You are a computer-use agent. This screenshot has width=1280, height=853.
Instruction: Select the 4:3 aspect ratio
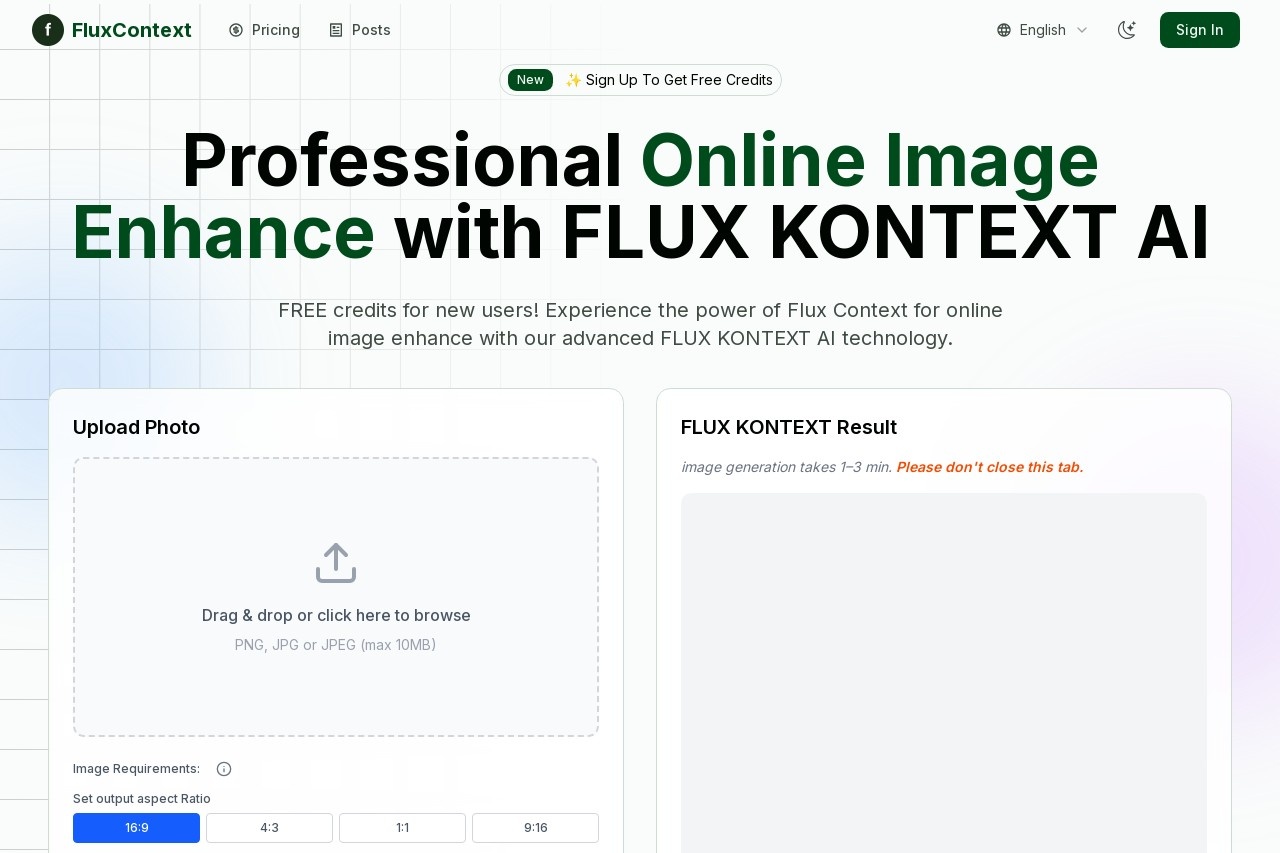pyautogui.click(x=269, y=828)
